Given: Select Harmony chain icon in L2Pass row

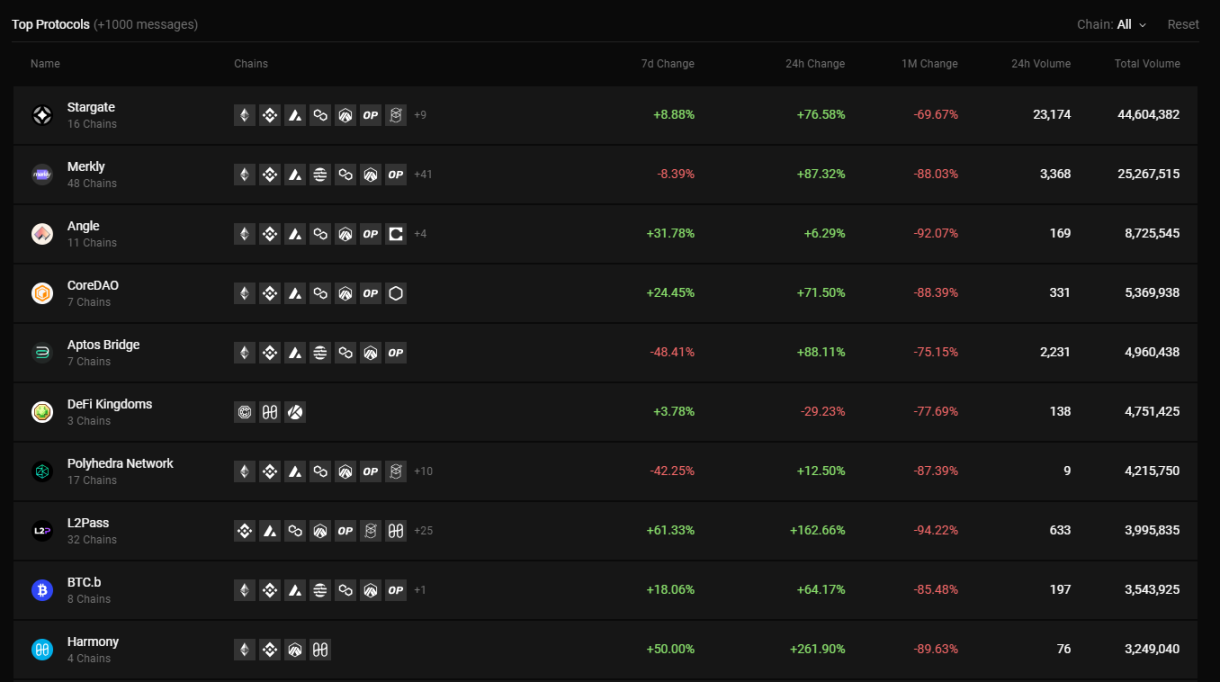Looking at the screenshot, I should (396, 531).
